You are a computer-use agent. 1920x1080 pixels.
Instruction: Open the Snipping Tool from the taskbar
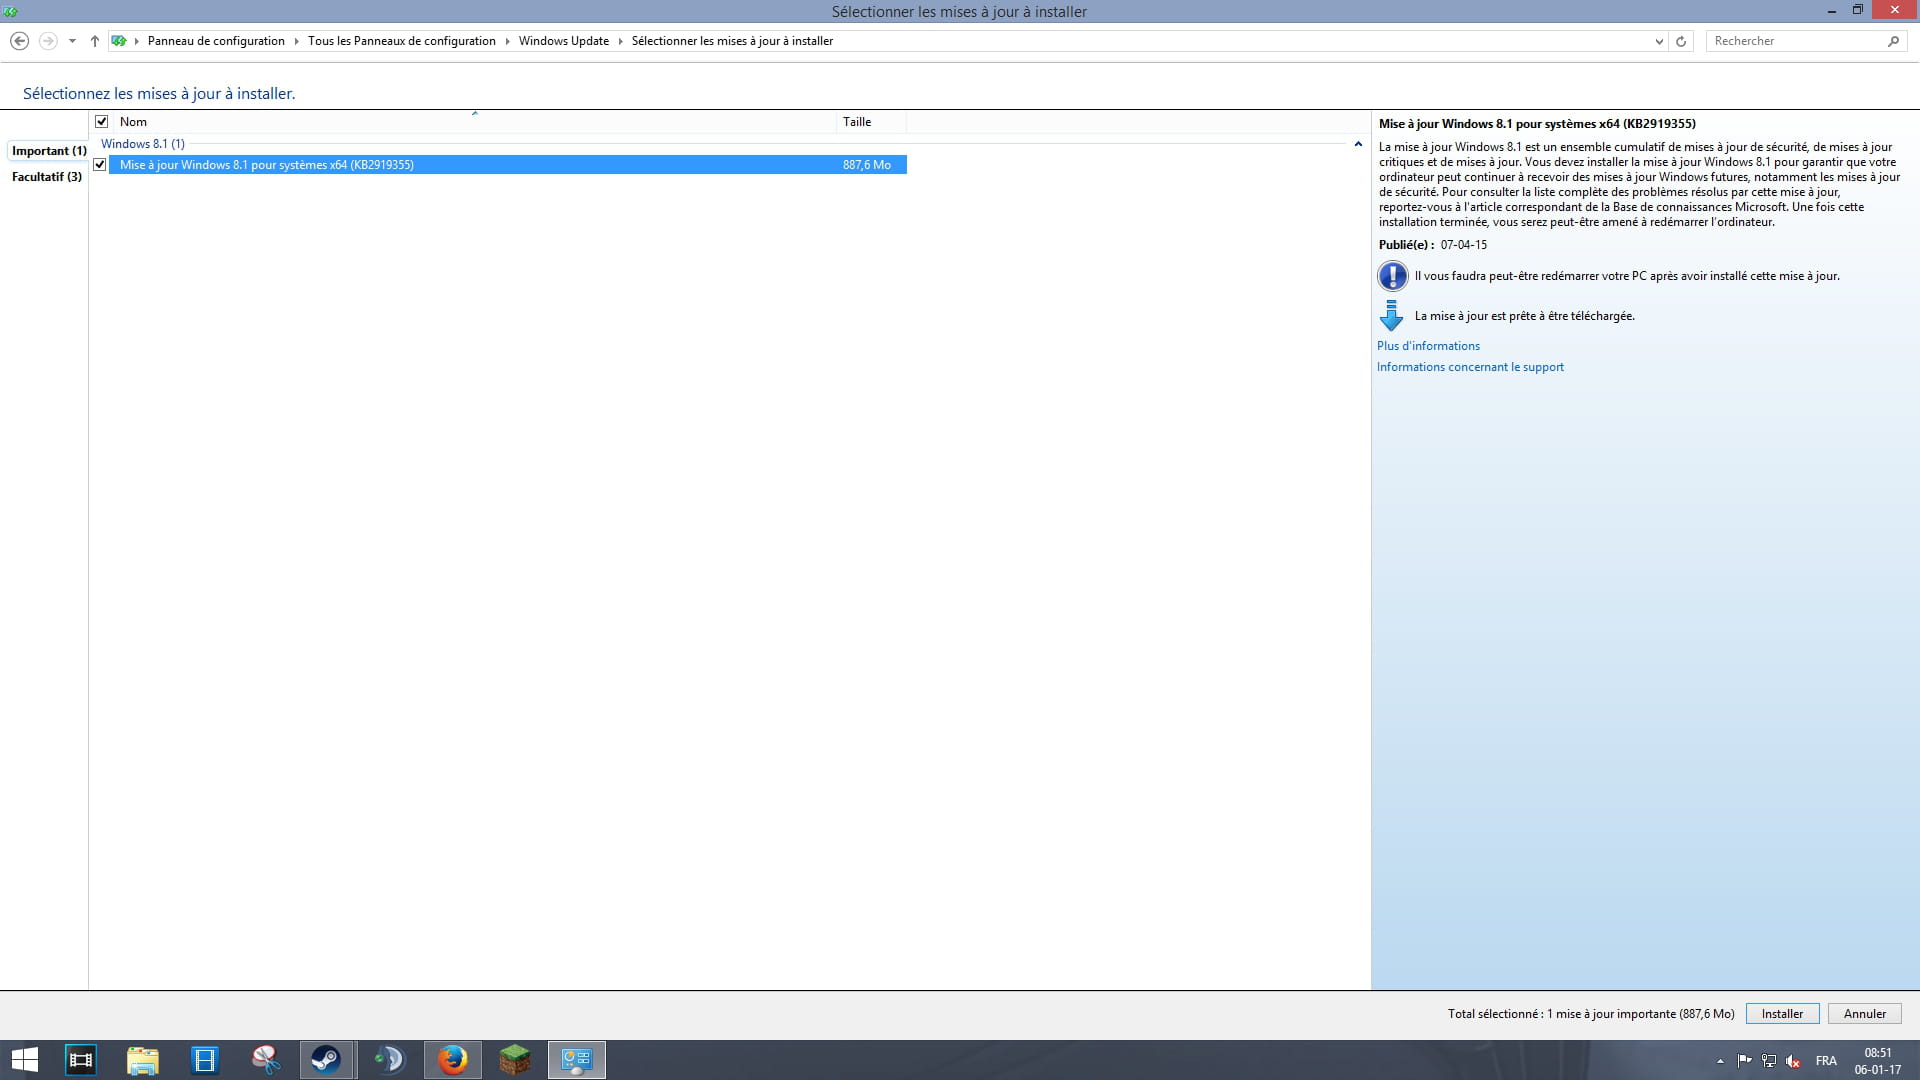(x=266, y=1060)
